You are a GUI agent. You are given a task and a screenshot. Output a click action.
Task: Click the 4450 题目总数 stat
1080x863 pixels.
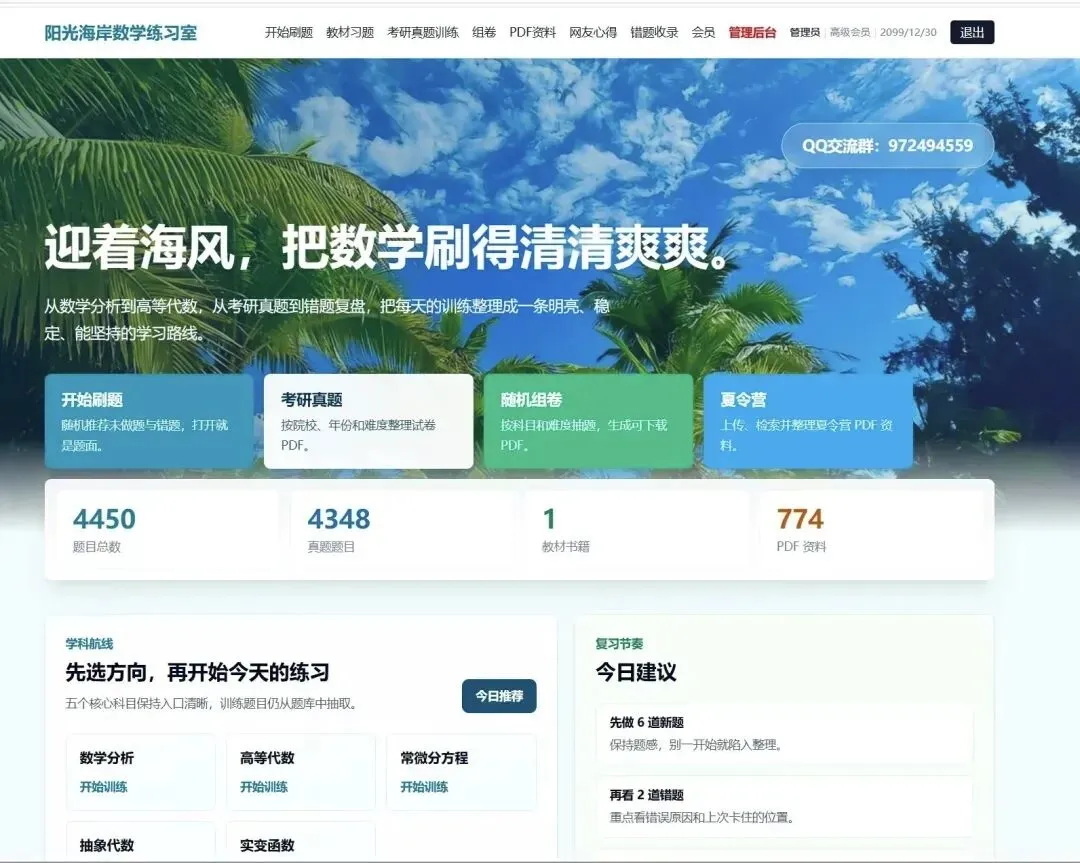tap(167, 529)
